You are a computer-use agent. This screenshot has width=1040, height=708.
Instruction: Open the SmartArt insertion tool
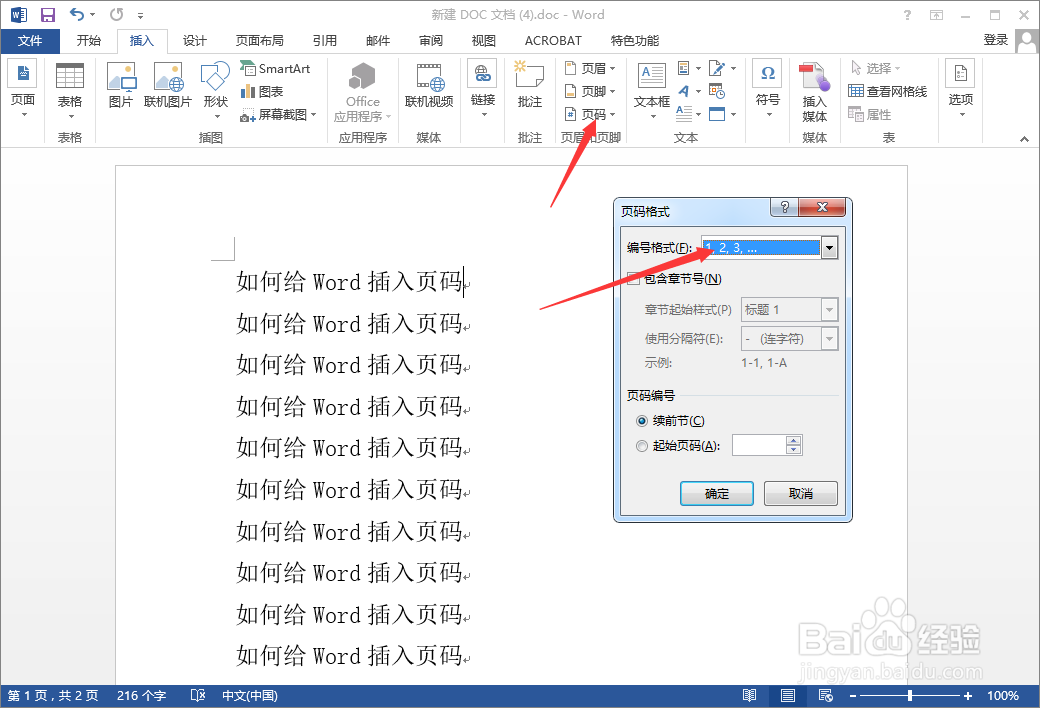[x=277, y=68]
